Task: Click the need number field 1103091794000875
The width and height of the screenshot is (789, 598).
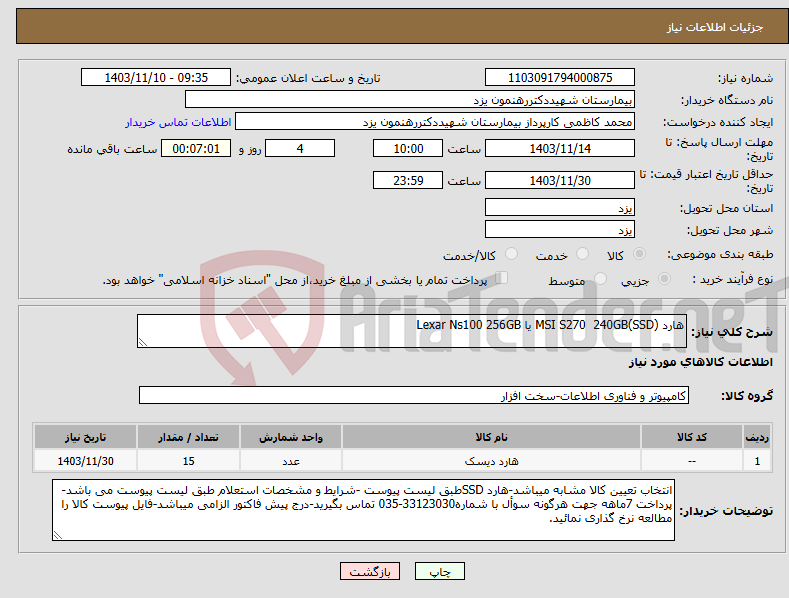Action: point(560,78)
